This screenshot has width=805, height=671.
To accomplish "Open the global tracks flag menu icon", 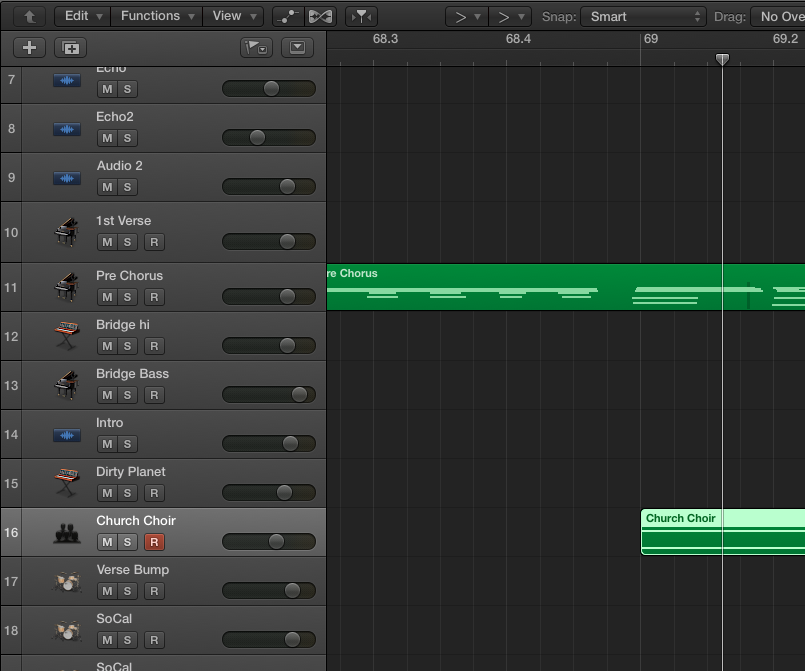I will click(256, 48).
